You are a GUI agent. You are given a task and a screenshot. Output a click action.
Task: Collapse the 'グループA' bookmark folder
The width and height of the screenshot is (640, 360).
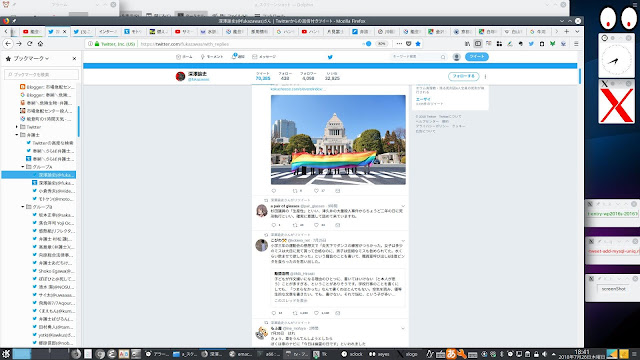point(23,167)
